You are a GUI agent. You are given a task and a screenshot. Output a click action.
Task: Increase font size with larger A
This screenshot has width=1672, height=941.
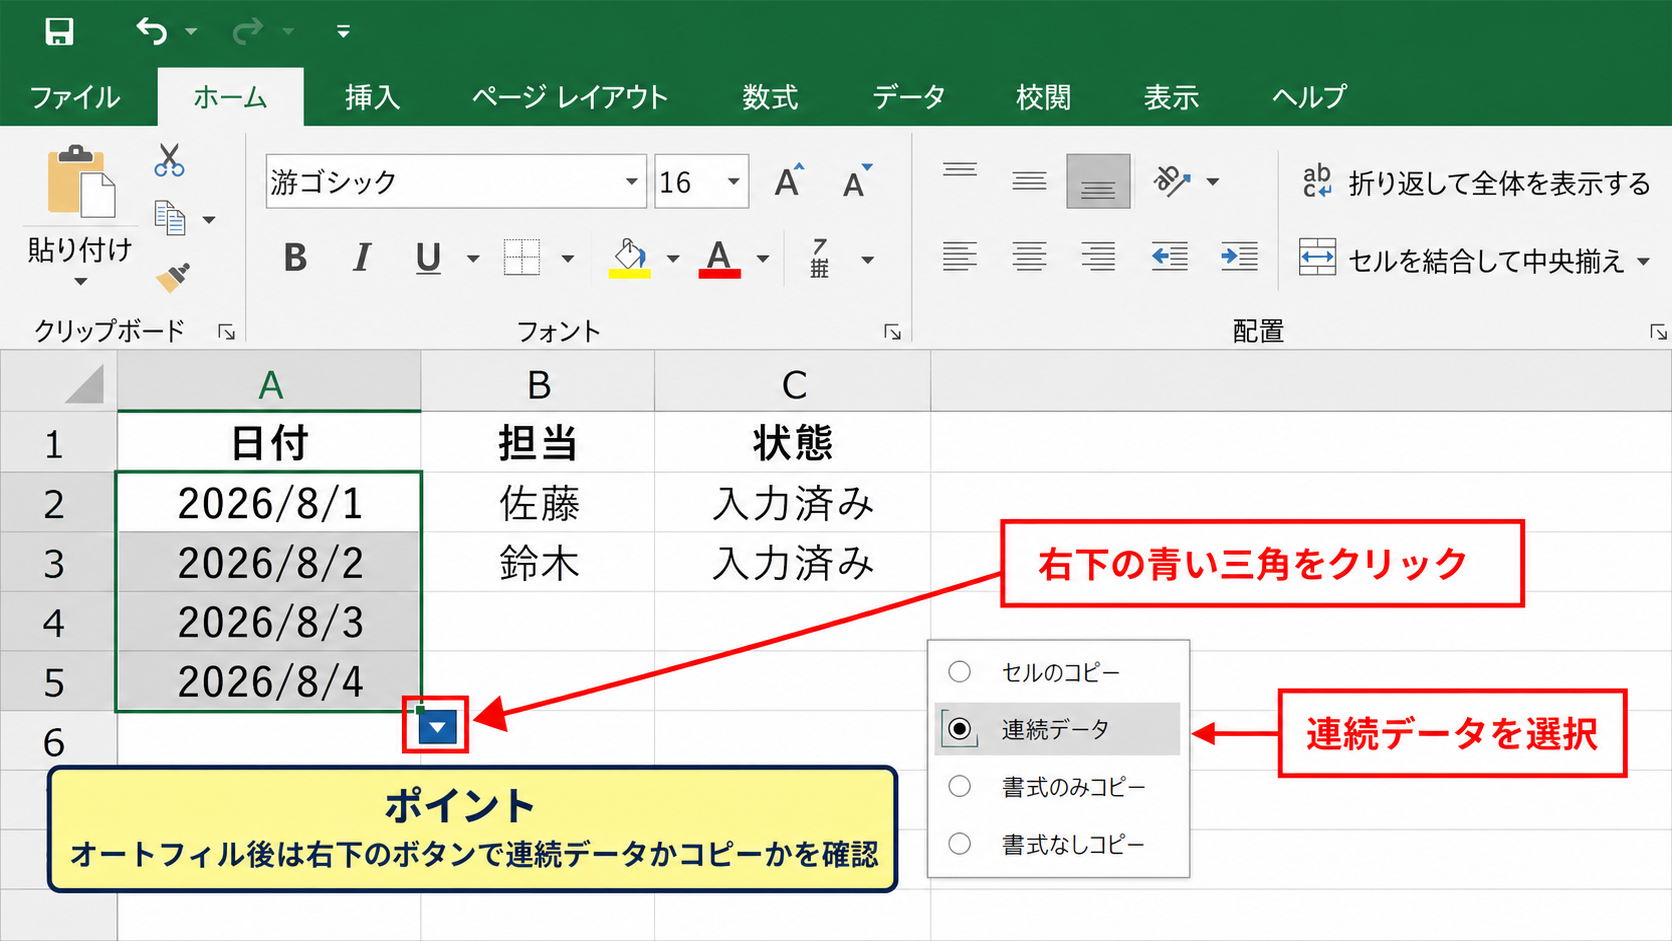(788, 181)
